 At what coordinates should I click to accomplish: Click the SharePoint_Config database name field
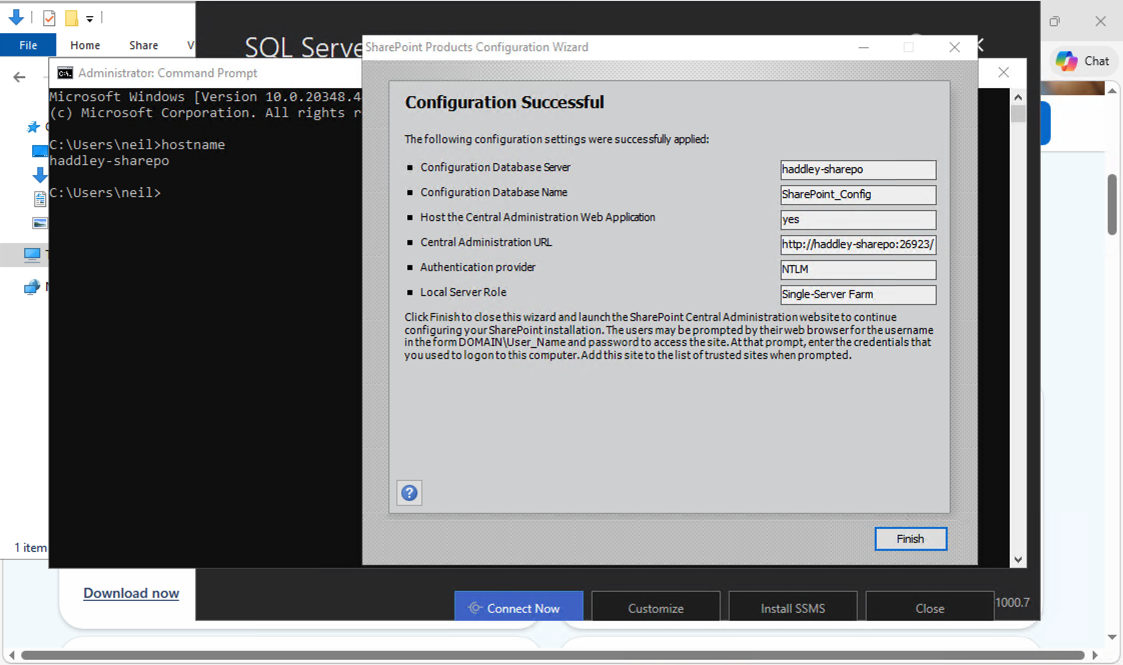pos(858,195)
